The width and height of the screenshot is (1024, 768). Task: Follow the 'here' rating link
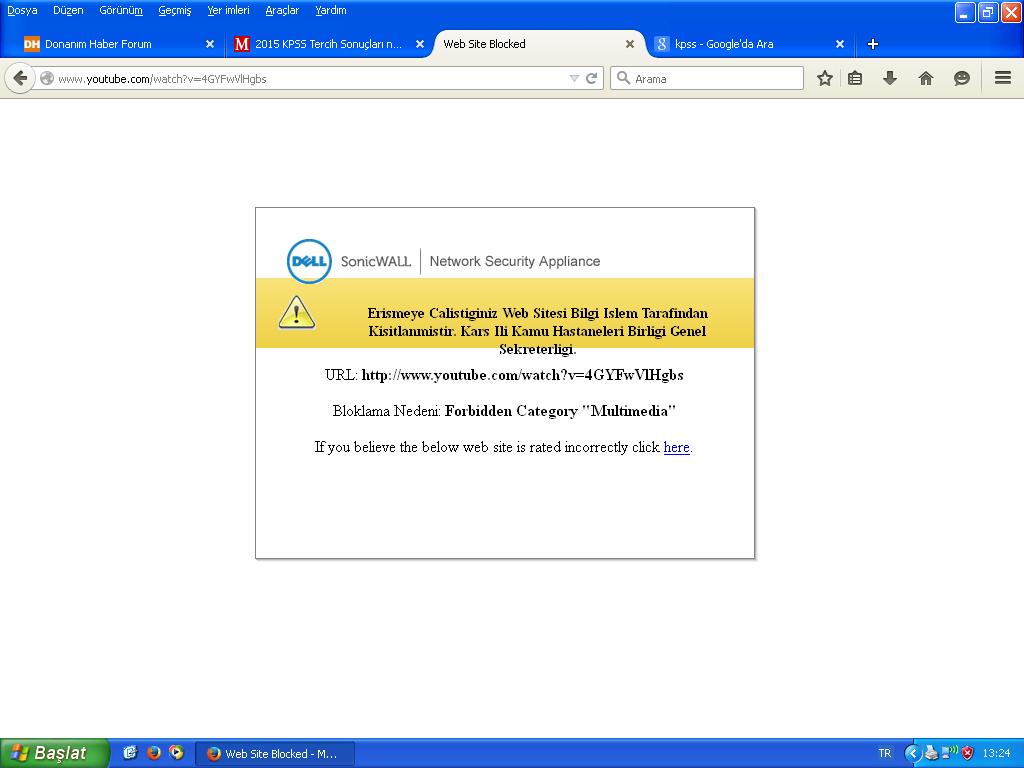tap(677, 447)
